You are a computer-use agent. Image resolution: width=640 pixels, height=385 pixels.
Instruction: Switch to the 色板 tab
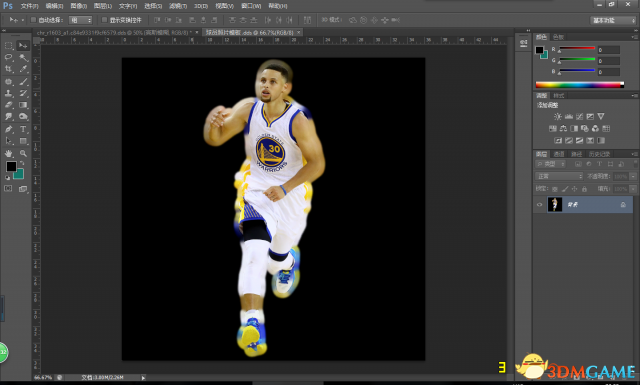[x=558, y=37]
